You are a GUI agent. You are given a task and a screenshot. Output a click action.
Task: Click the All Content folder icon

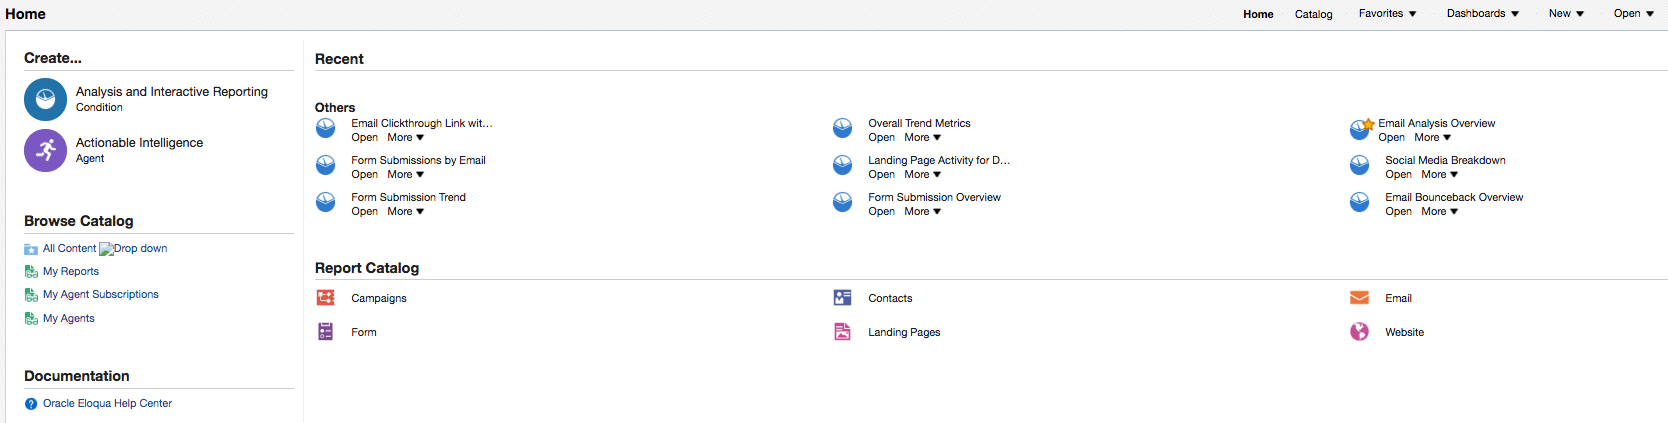pyautogui.click(x=31, y=249)
